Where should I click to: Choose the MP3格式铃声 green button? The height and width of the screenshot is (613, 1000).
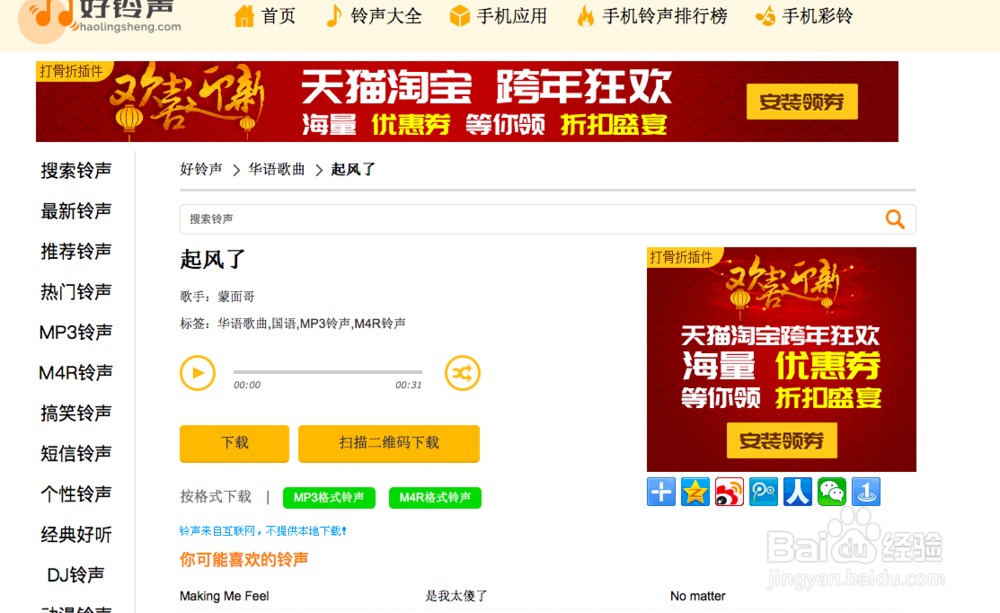pyautogui.click(x=329, y=498)
